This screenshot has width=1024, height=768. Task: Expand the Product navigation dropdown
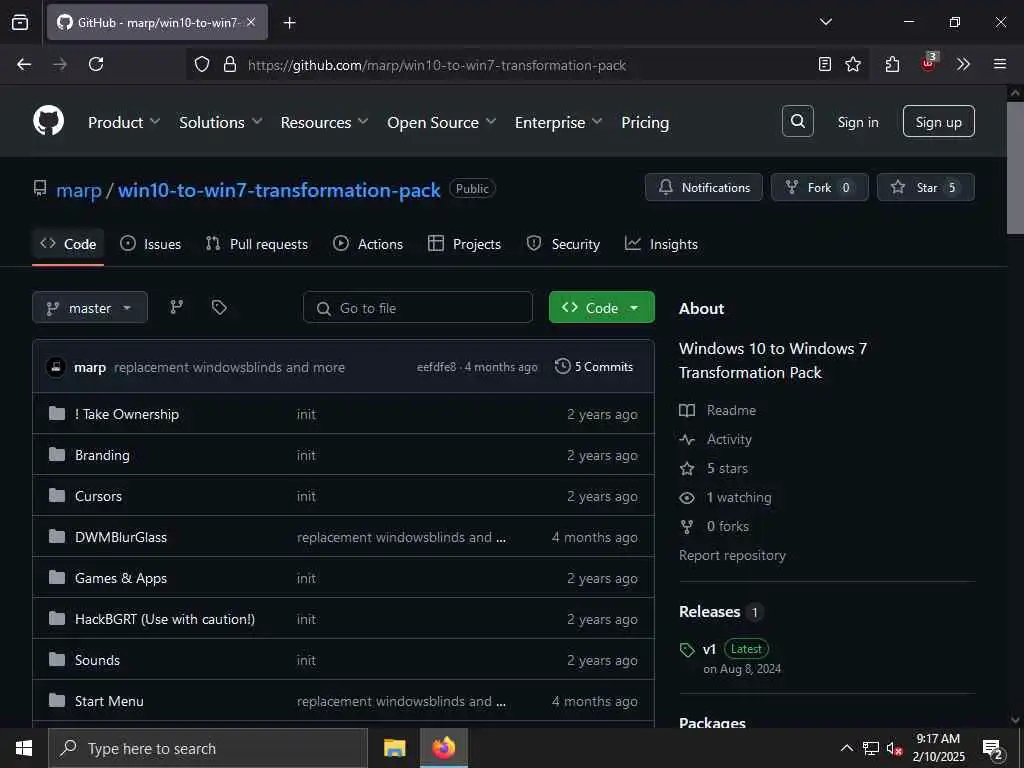[123, 122]
